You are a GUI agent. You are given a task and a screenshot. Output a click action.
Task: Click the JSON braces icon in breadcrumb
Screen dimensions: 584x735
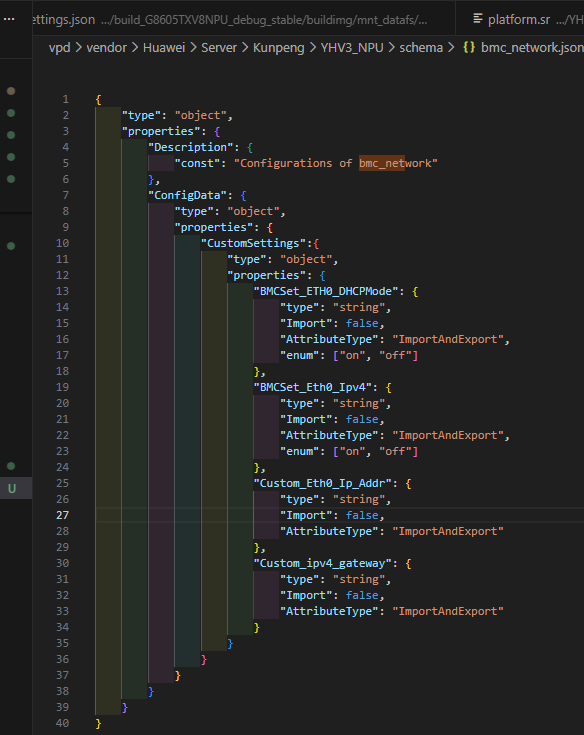[x=469, y=47]
